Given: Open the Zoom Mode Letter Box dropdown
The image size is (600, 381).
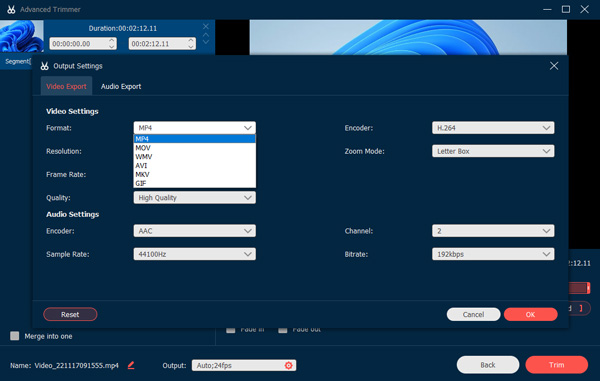Looking at the screenshot, I should [493, 151].
